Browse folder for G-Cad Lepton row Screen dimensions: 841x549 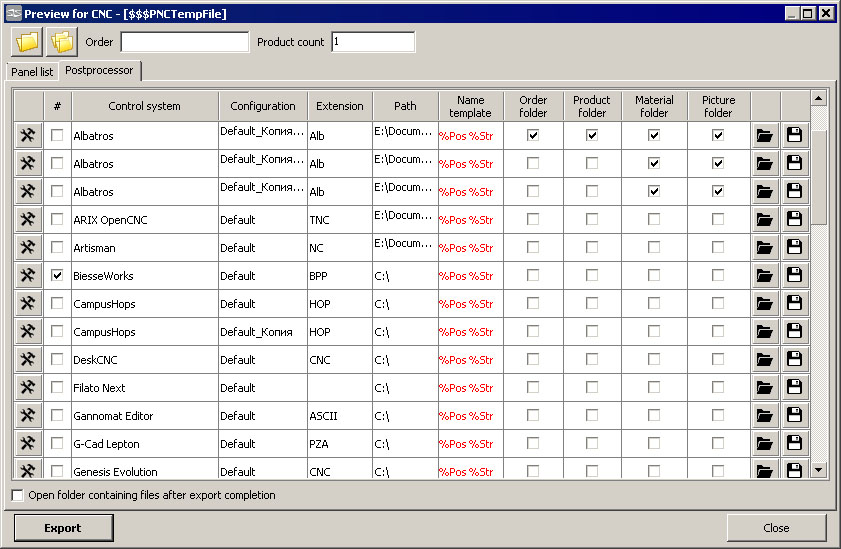point(765,443)
